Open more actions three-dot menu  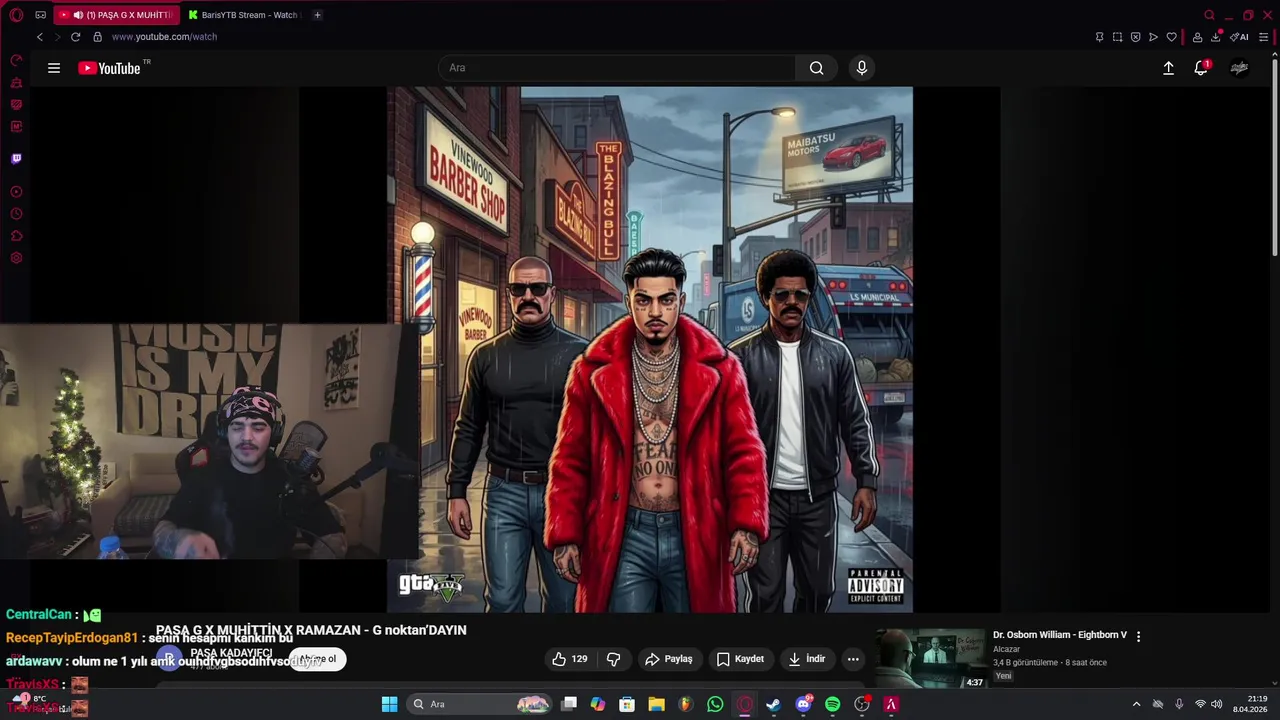[853, 659]
